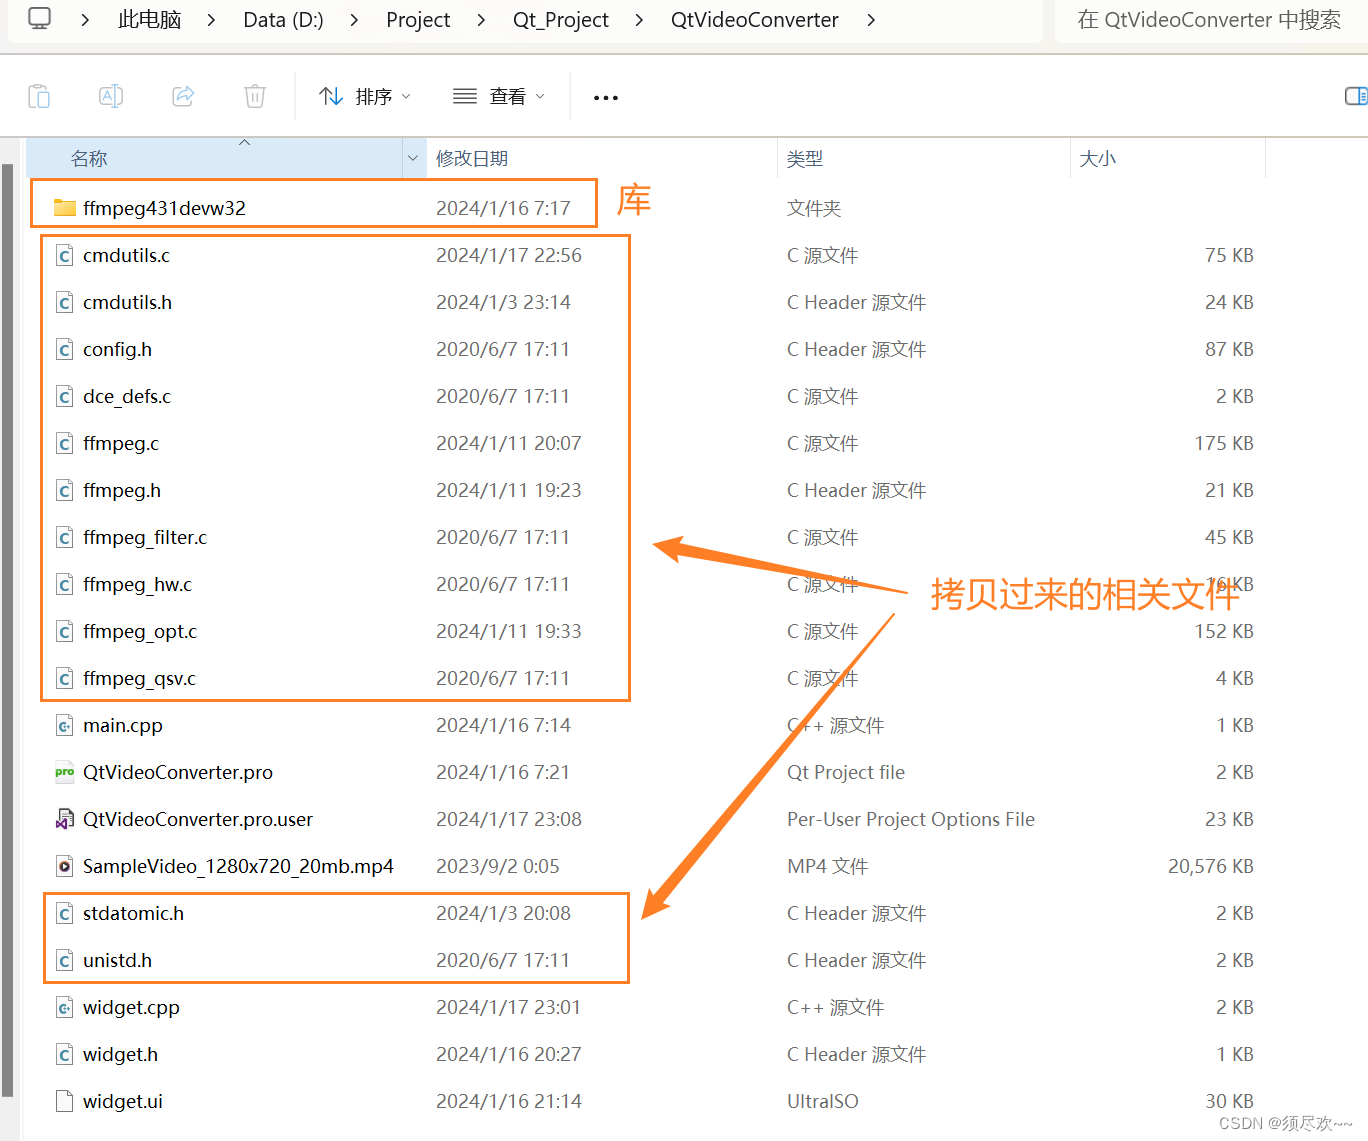Expand chevron after Data (D:) breadcrumb
The image size is (1368, 1141).
pyautogui.click(x=354, y=20)
